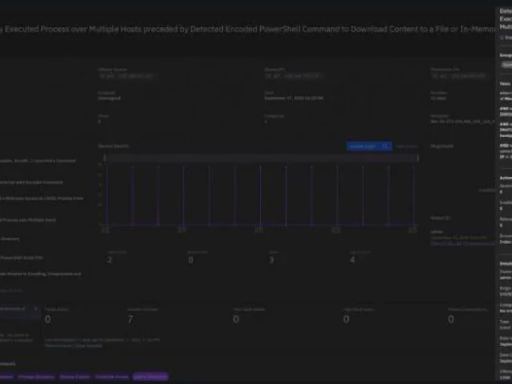The image size is (512, 384).
Task: Click the magnifier icon inside the blue events button
Action: tap(385, 146)
